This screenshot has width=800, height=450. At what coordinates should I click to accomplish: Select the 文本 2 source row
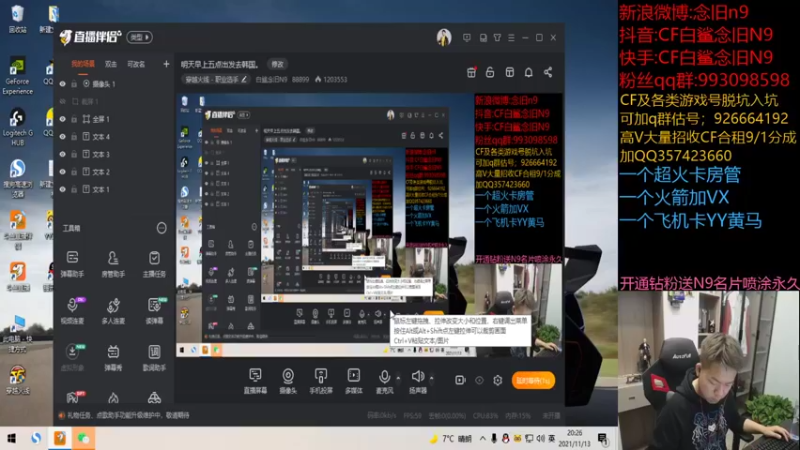click(113, 172)
